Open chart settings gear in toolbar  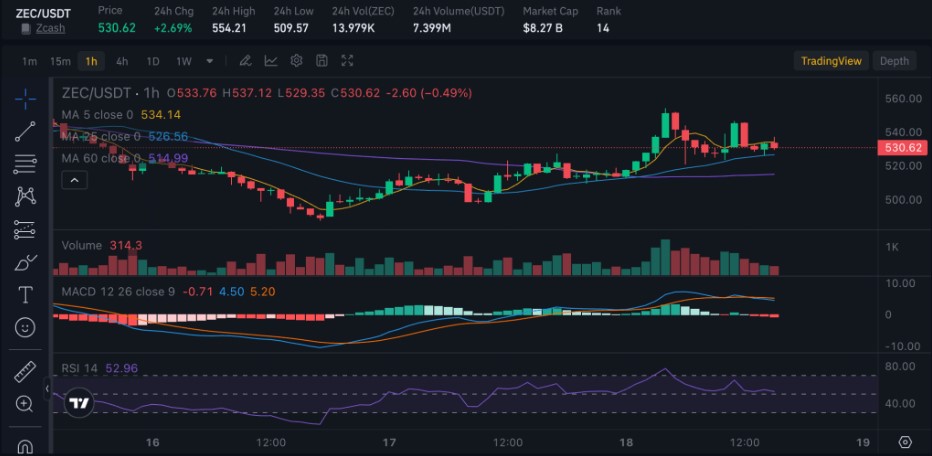(x=297, y=61)
